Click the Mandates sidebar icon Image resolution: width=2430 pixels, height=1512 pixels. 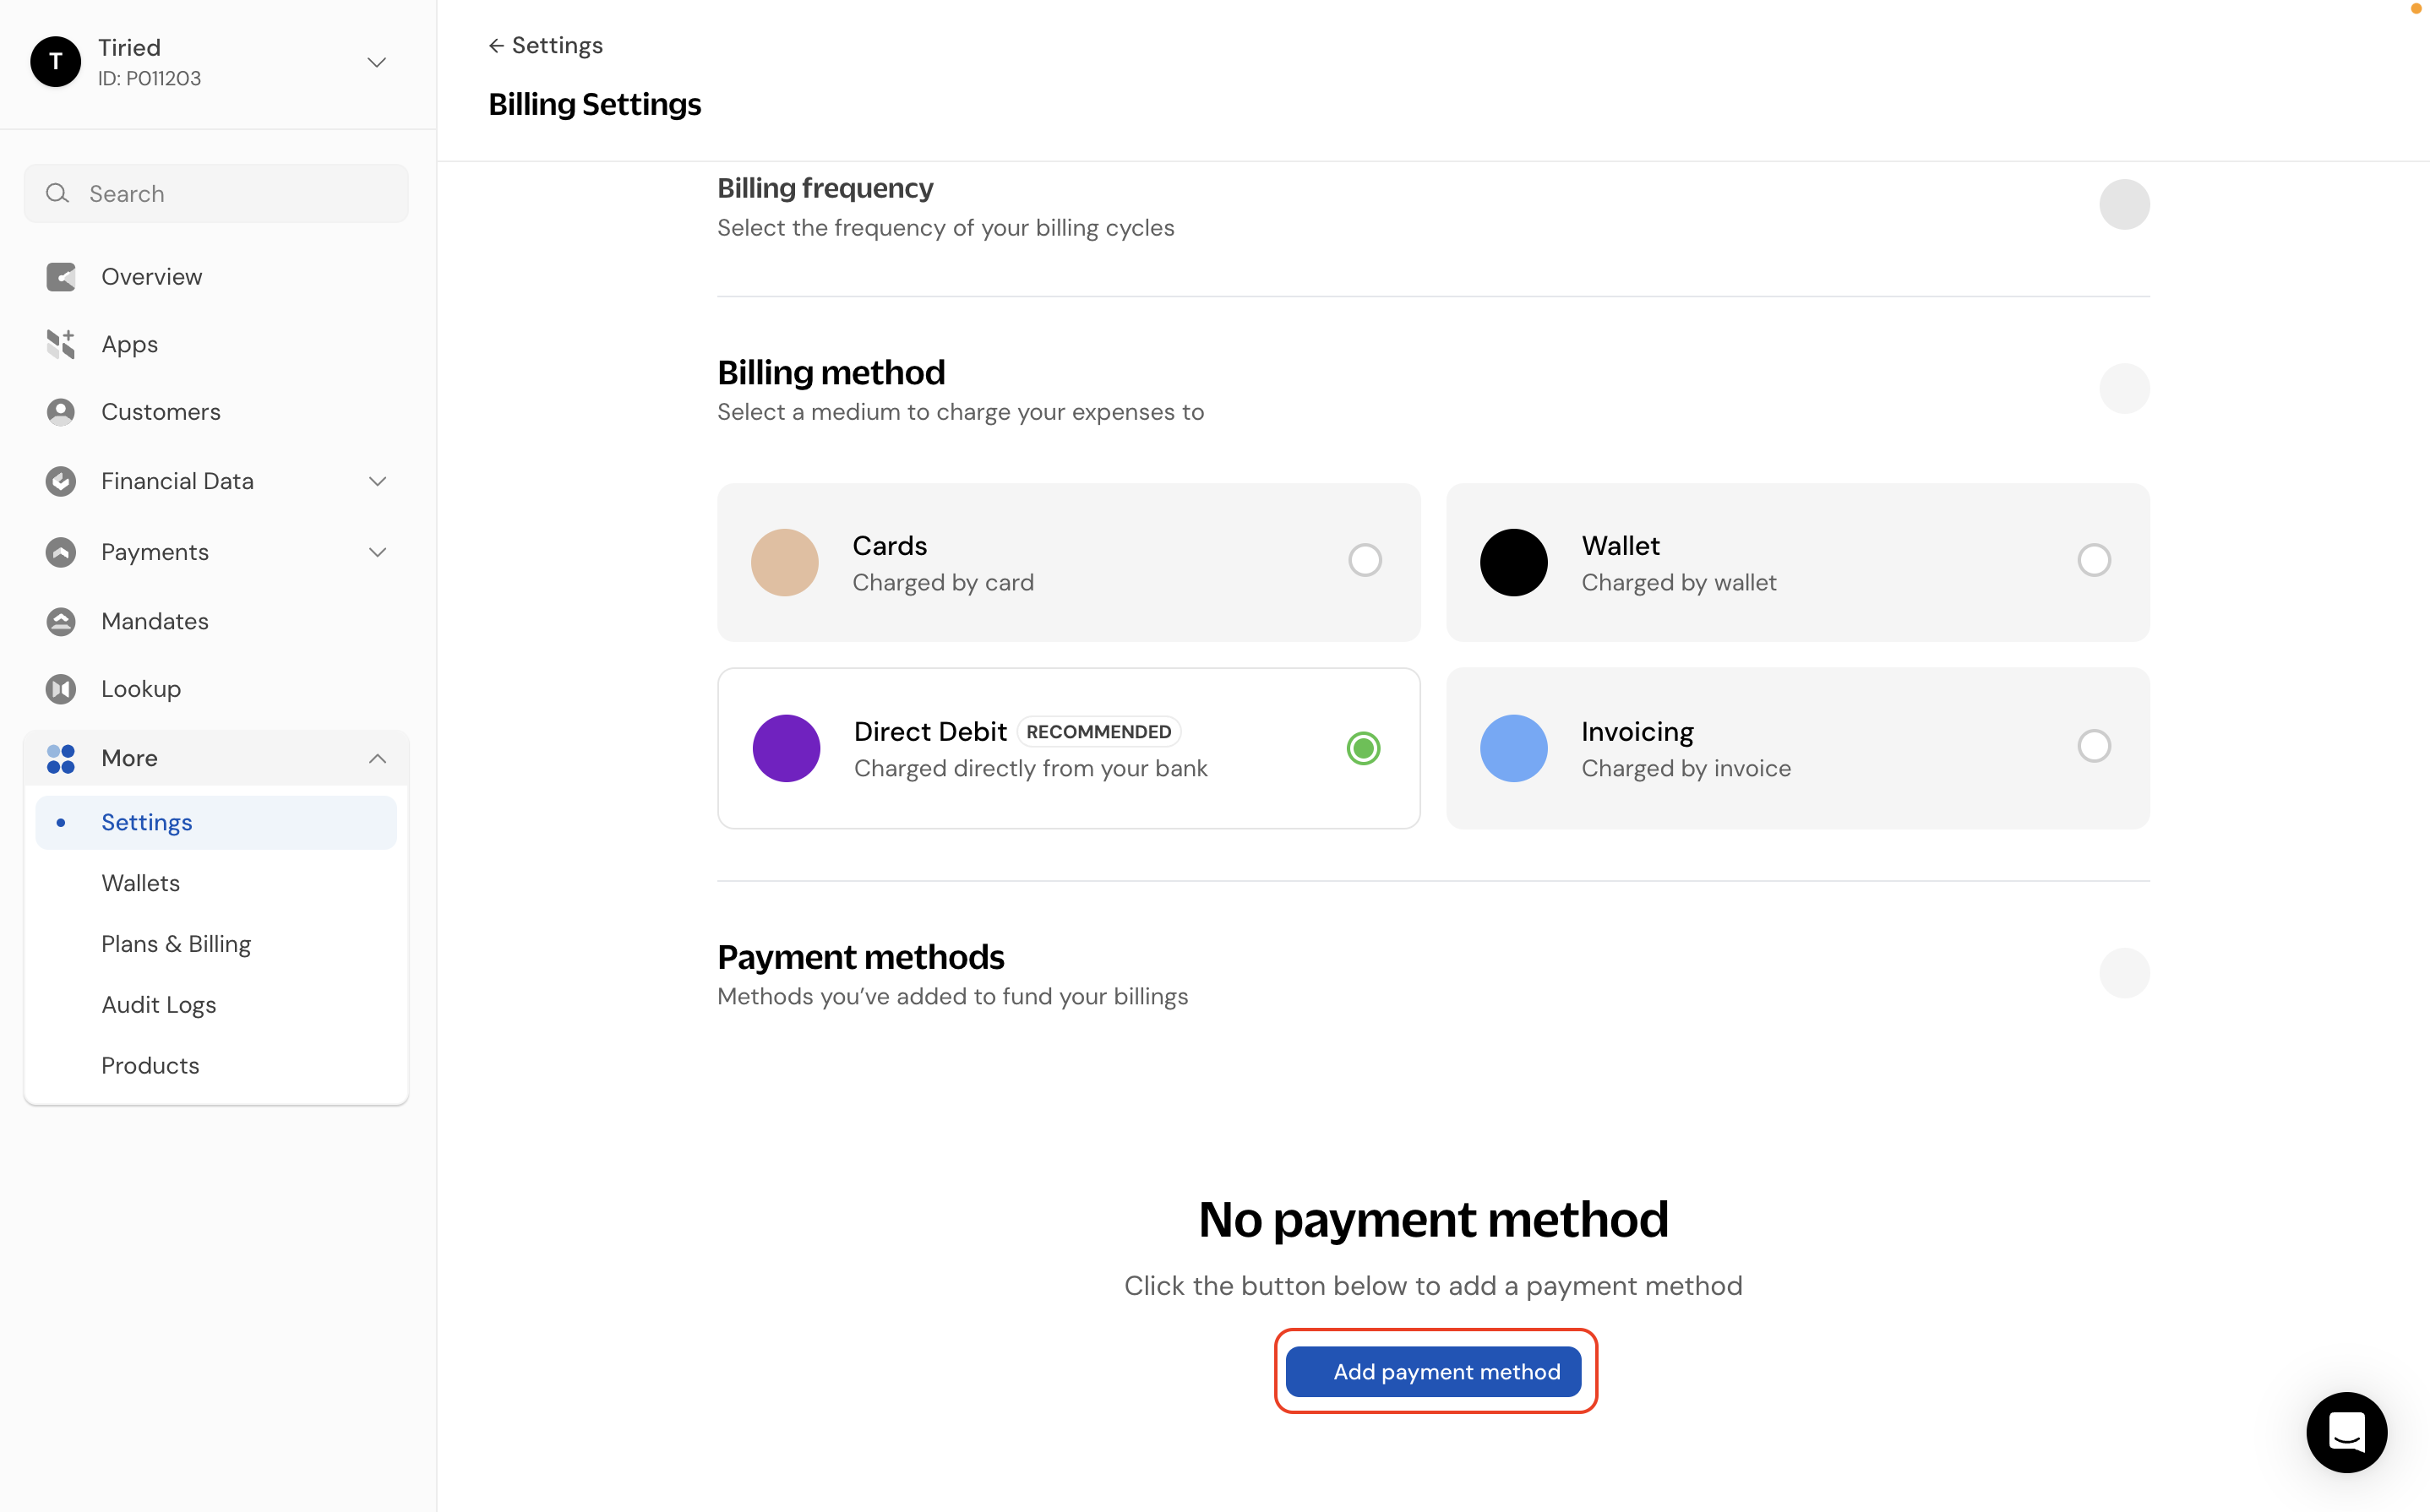tap(61, 621)
